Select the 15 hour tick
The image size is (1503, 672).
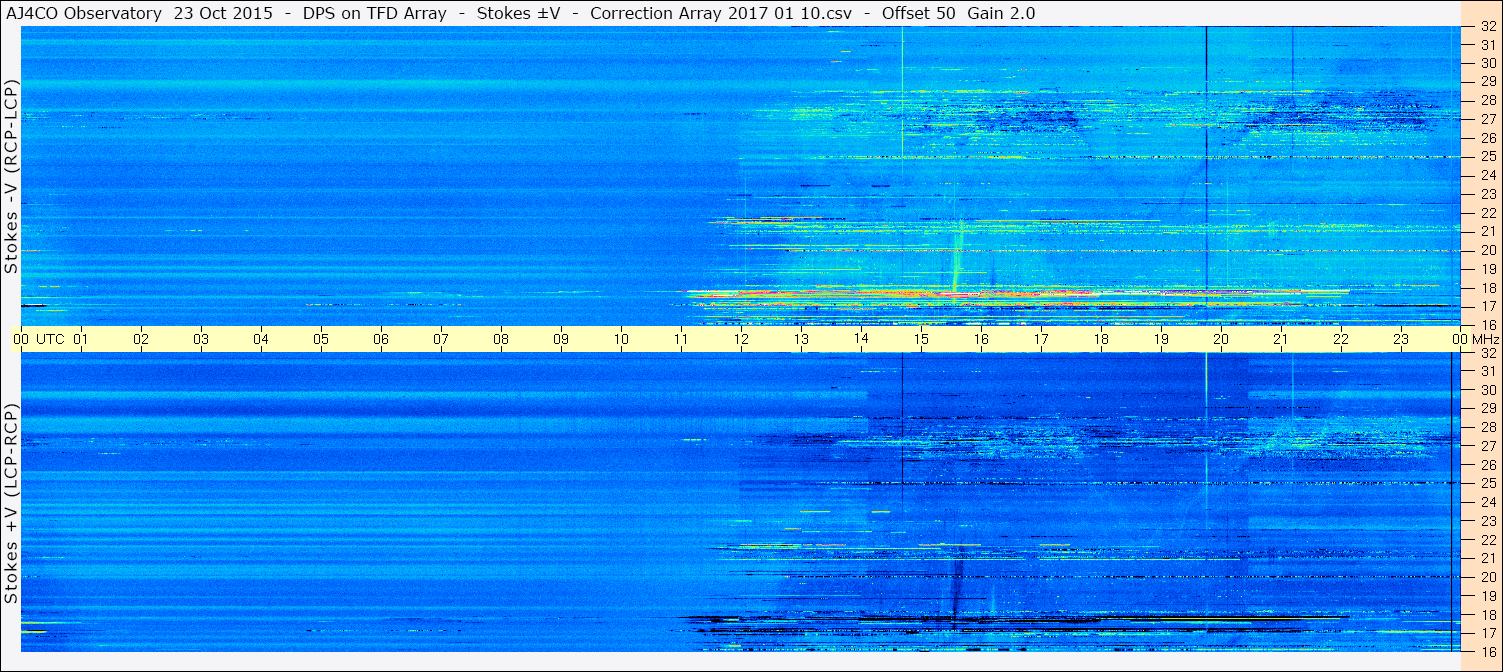921,339
